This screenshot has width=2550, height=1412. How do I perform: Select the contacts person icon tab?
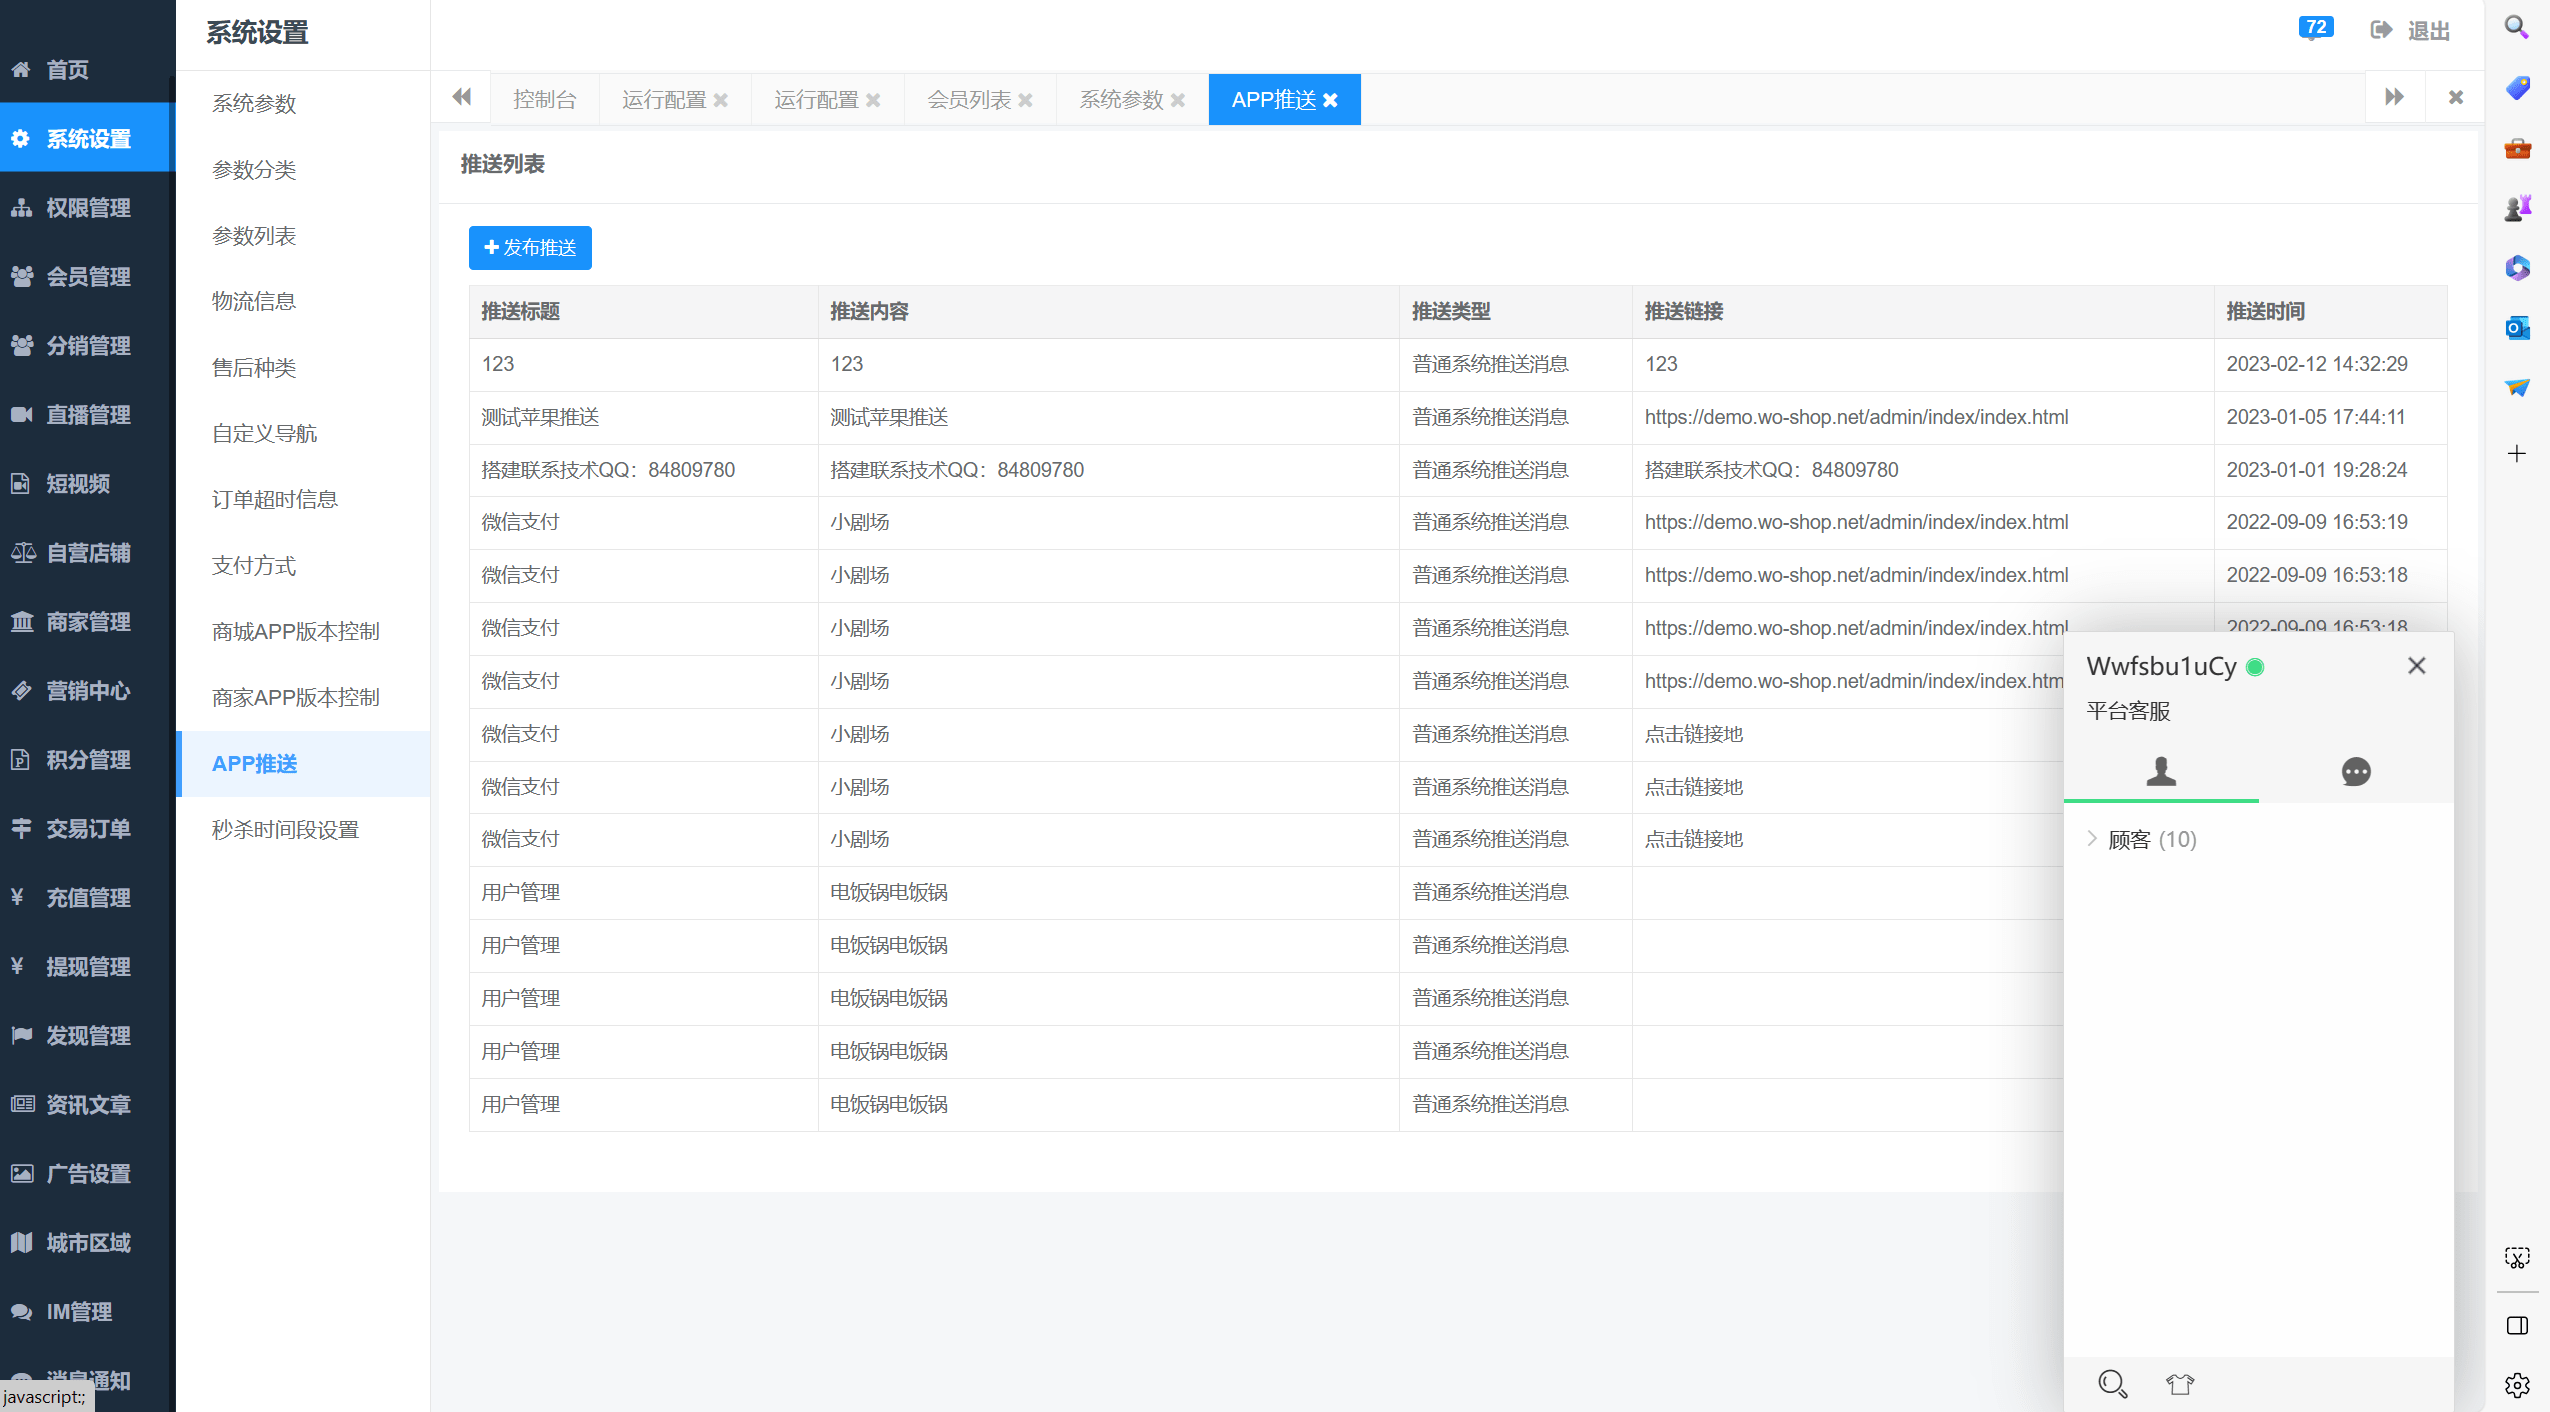(x=2160, y=771)
